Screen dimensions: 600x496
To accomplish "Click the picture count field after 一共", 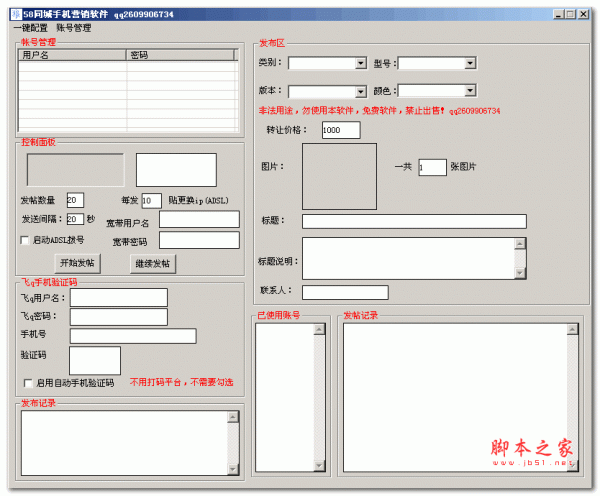I will [x=432, y=168].
